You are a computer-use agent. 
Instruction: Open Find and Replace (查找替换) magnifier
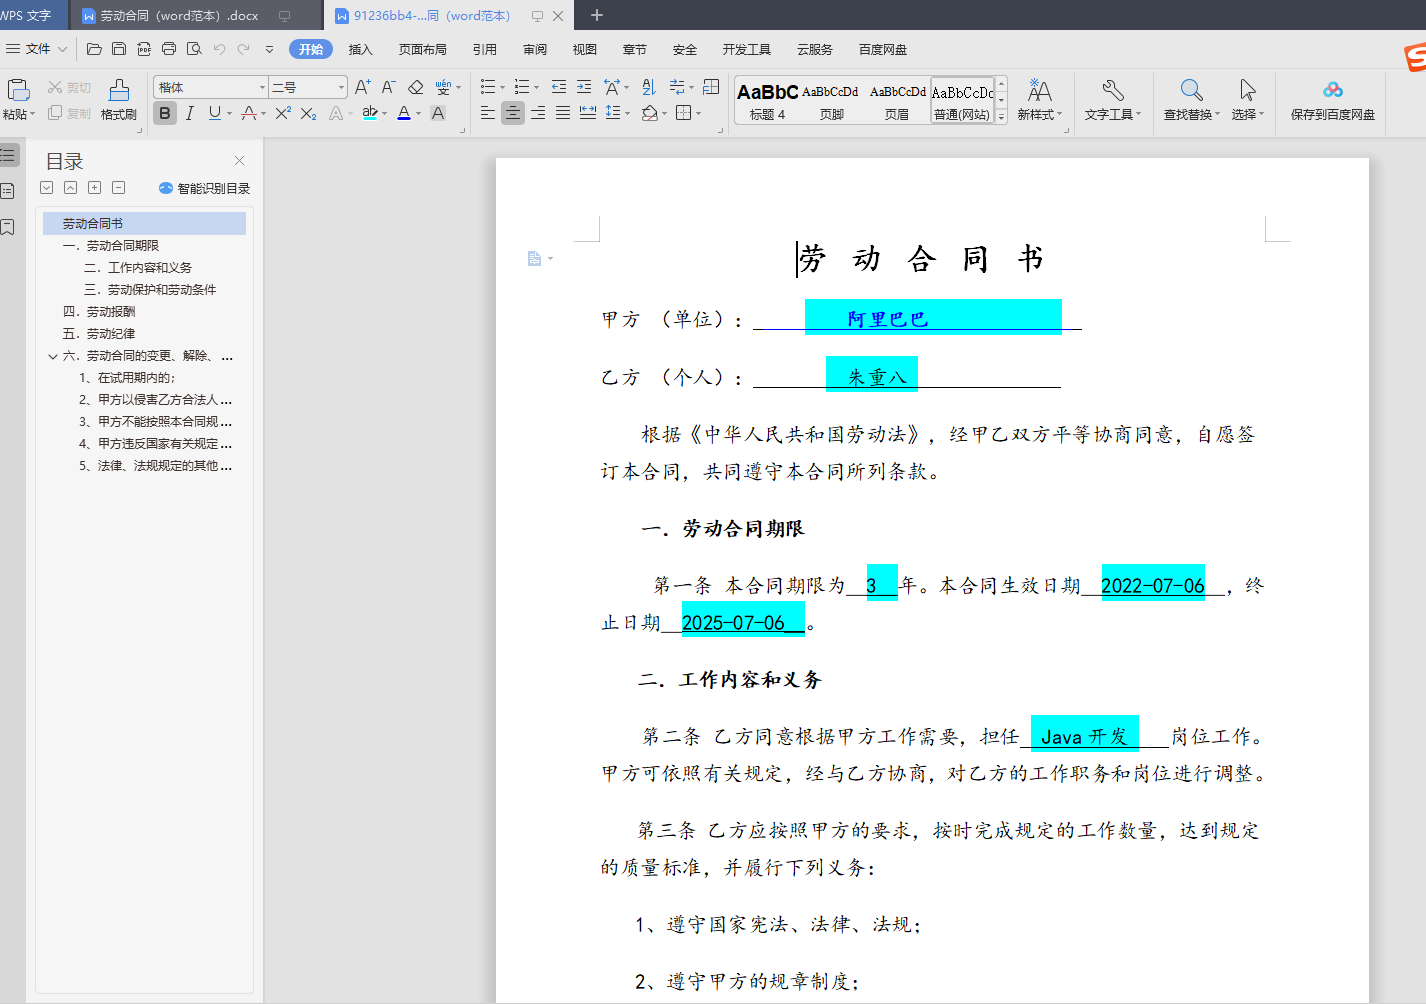click(1191, 91)
